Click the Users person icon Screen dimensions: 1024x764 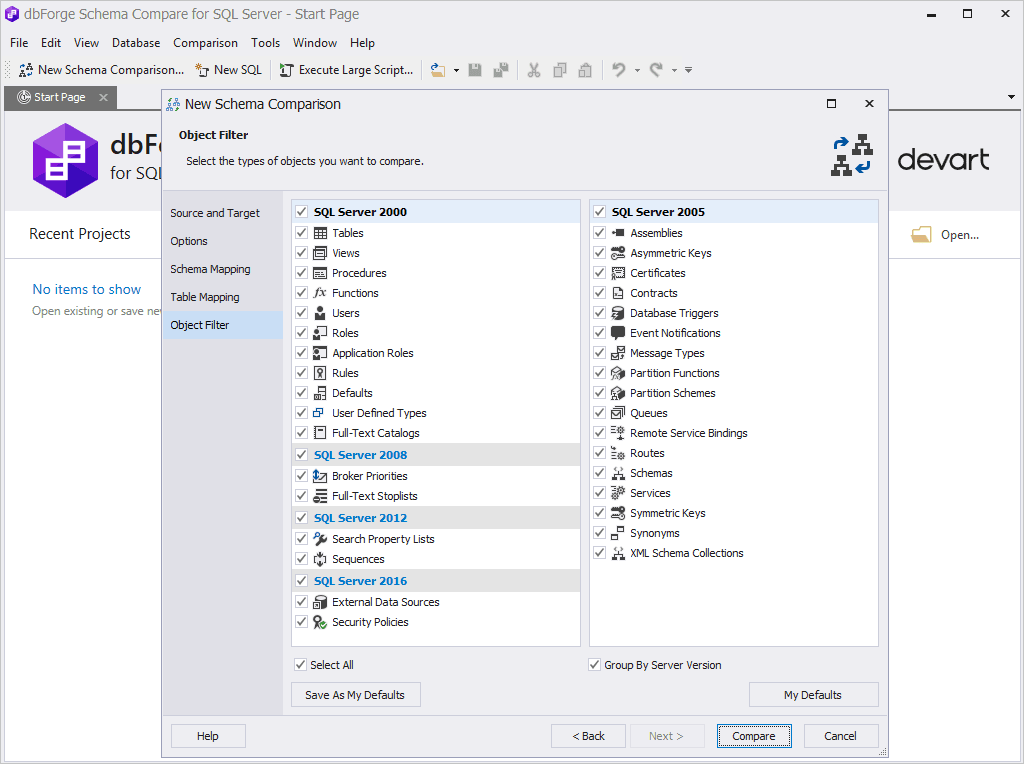tap(320, 313)
